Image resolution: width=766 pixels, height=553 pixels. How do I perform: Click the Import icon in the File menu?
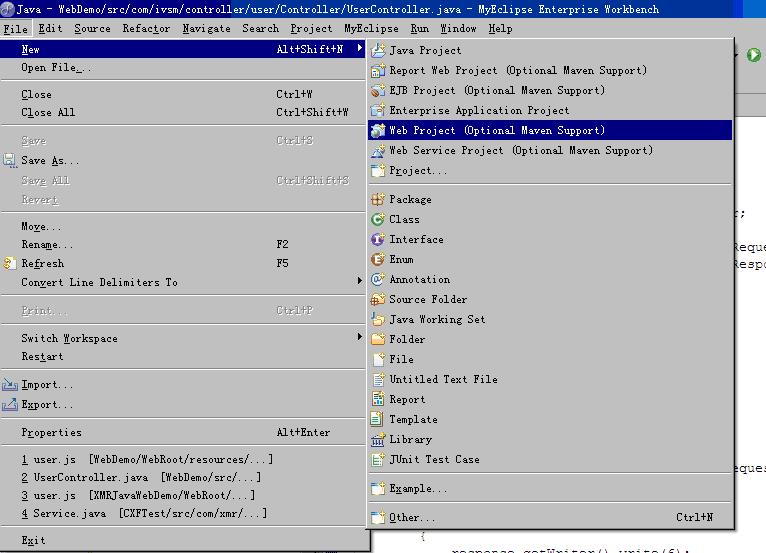click(10, 385)
